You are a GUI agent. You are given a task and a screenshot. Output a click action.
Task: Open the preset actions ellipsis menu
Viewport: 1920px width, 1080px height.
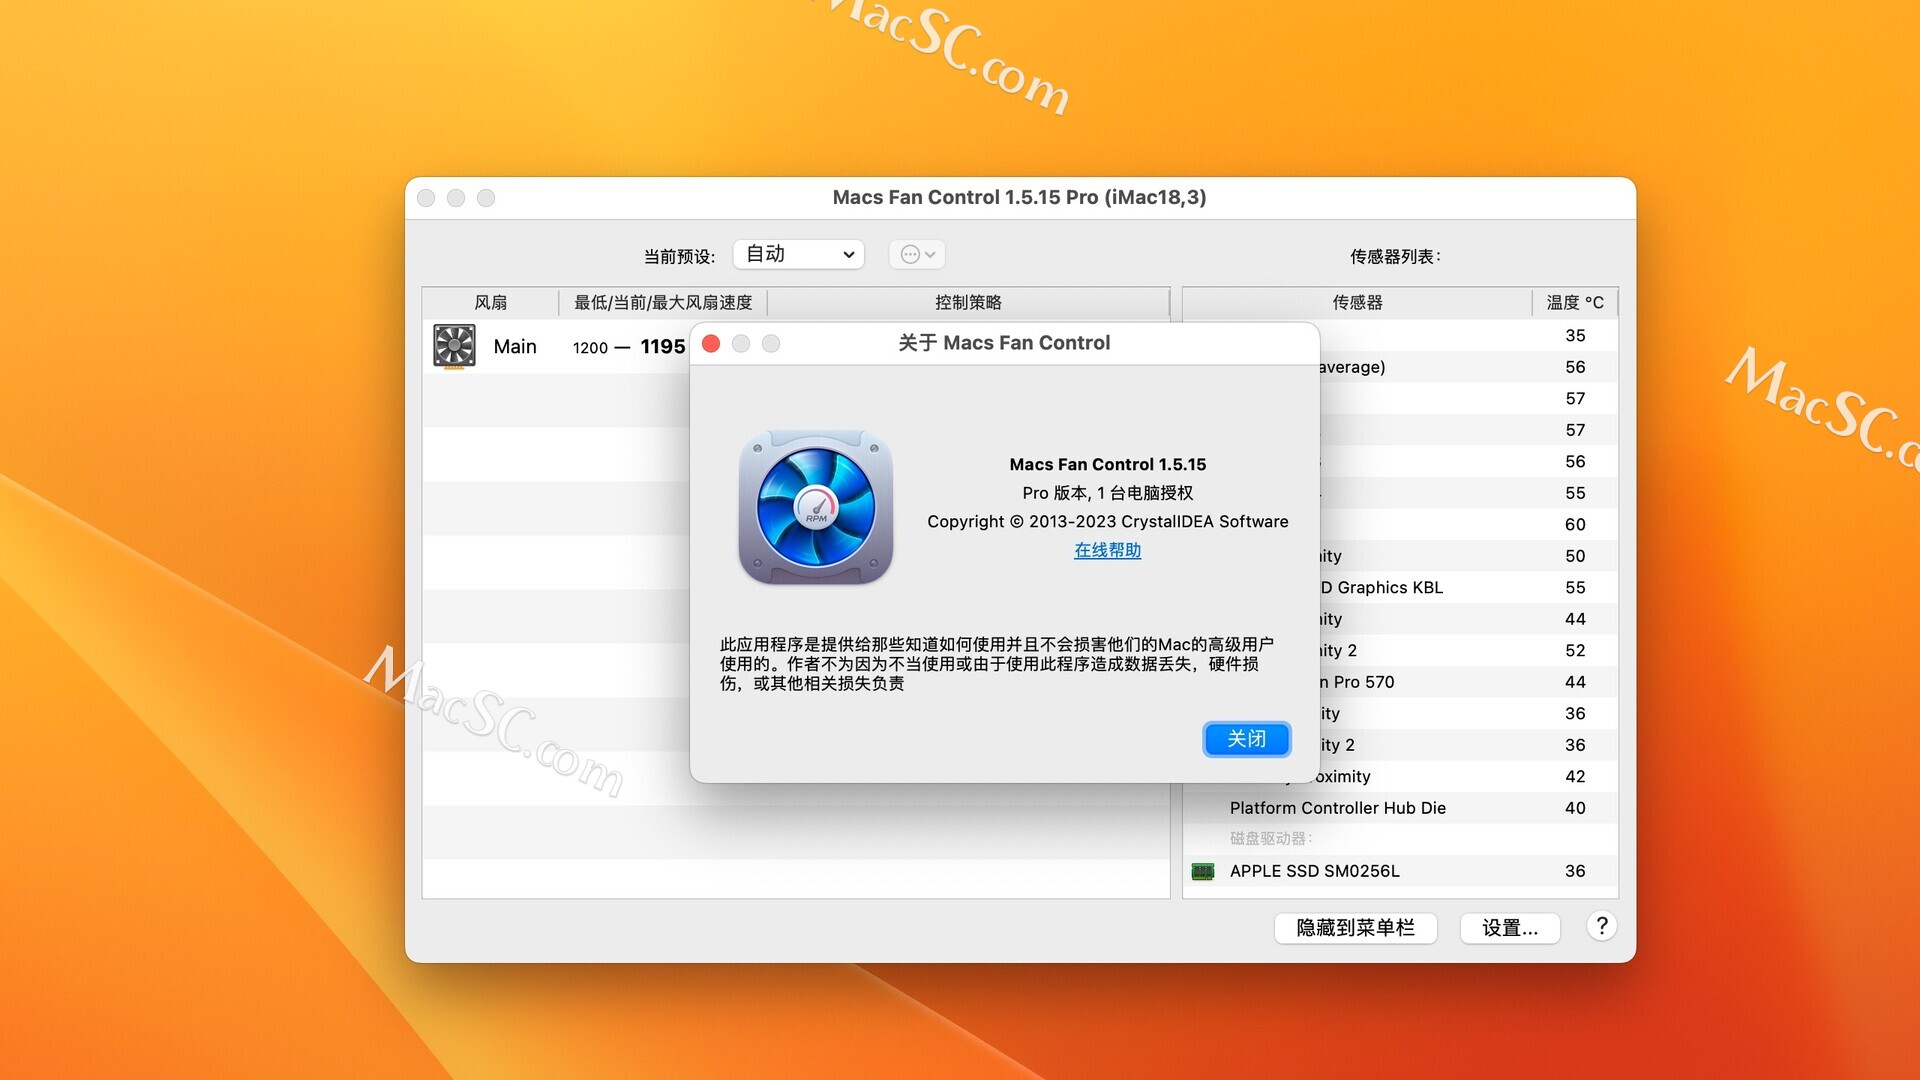(x=917, y=254)
